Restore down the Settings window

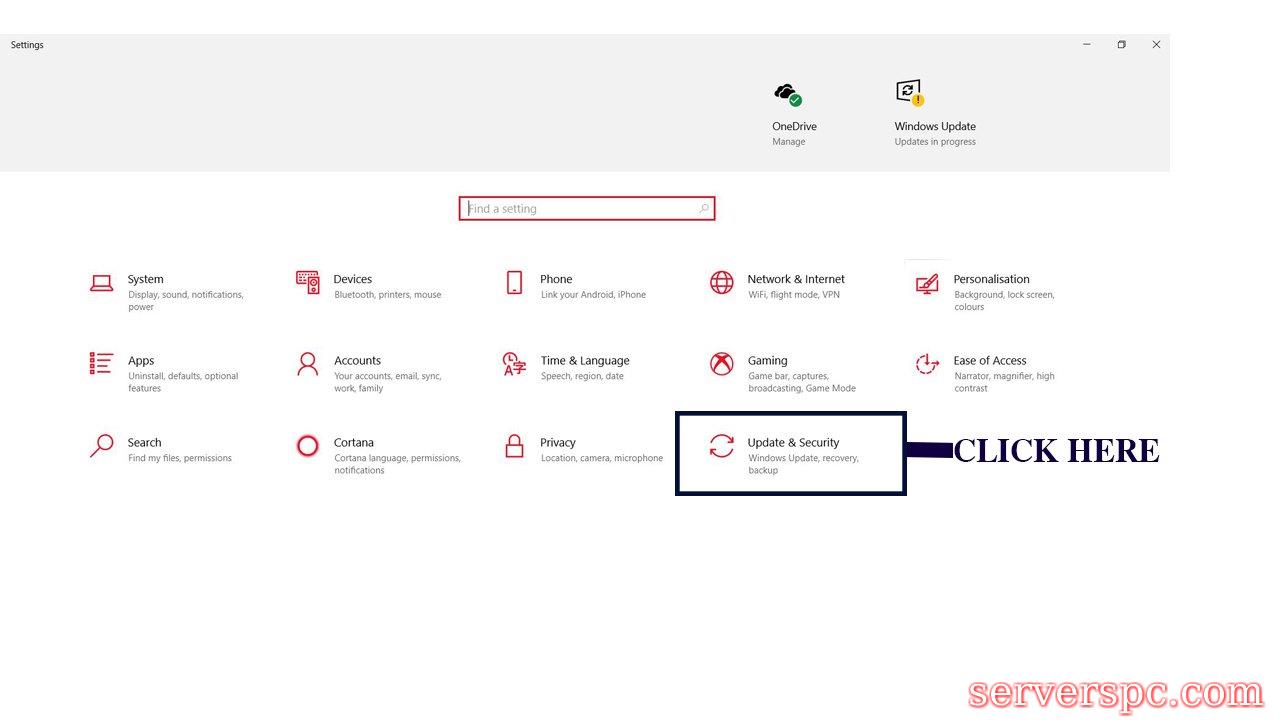(1121, 45)
